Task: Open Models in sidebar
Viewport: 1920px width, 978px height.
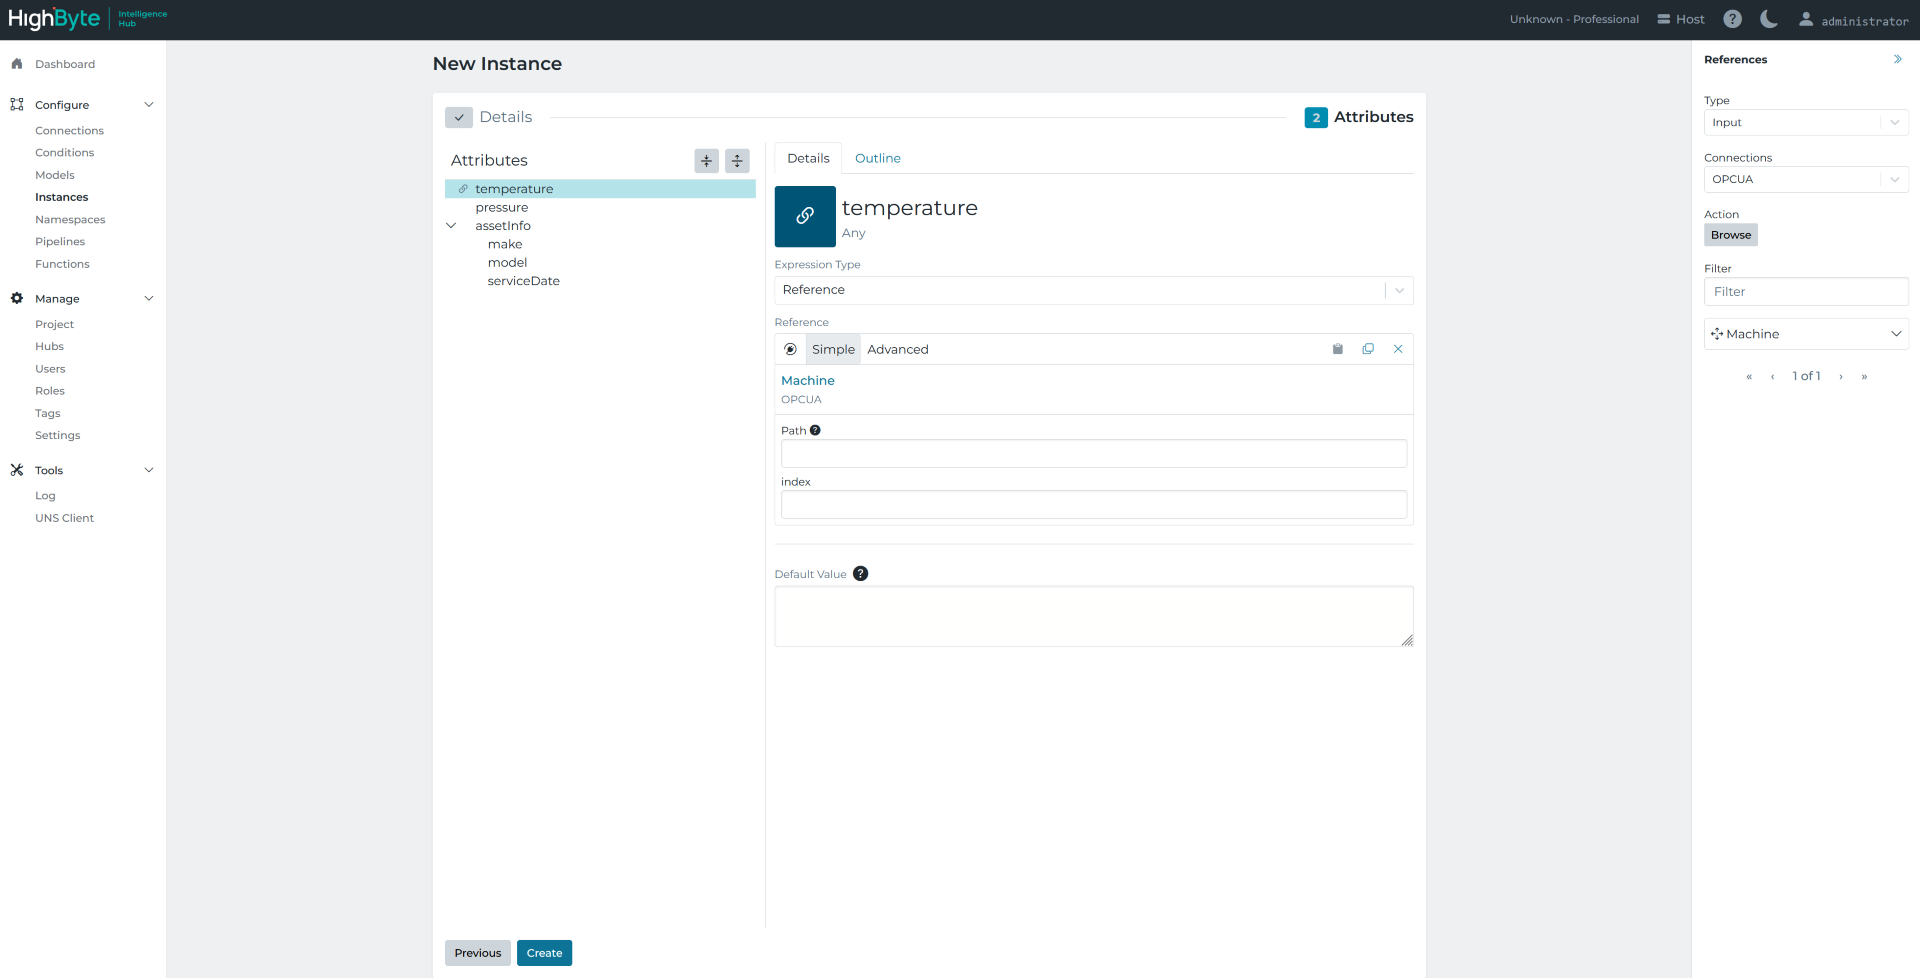Action: point(54,175)
